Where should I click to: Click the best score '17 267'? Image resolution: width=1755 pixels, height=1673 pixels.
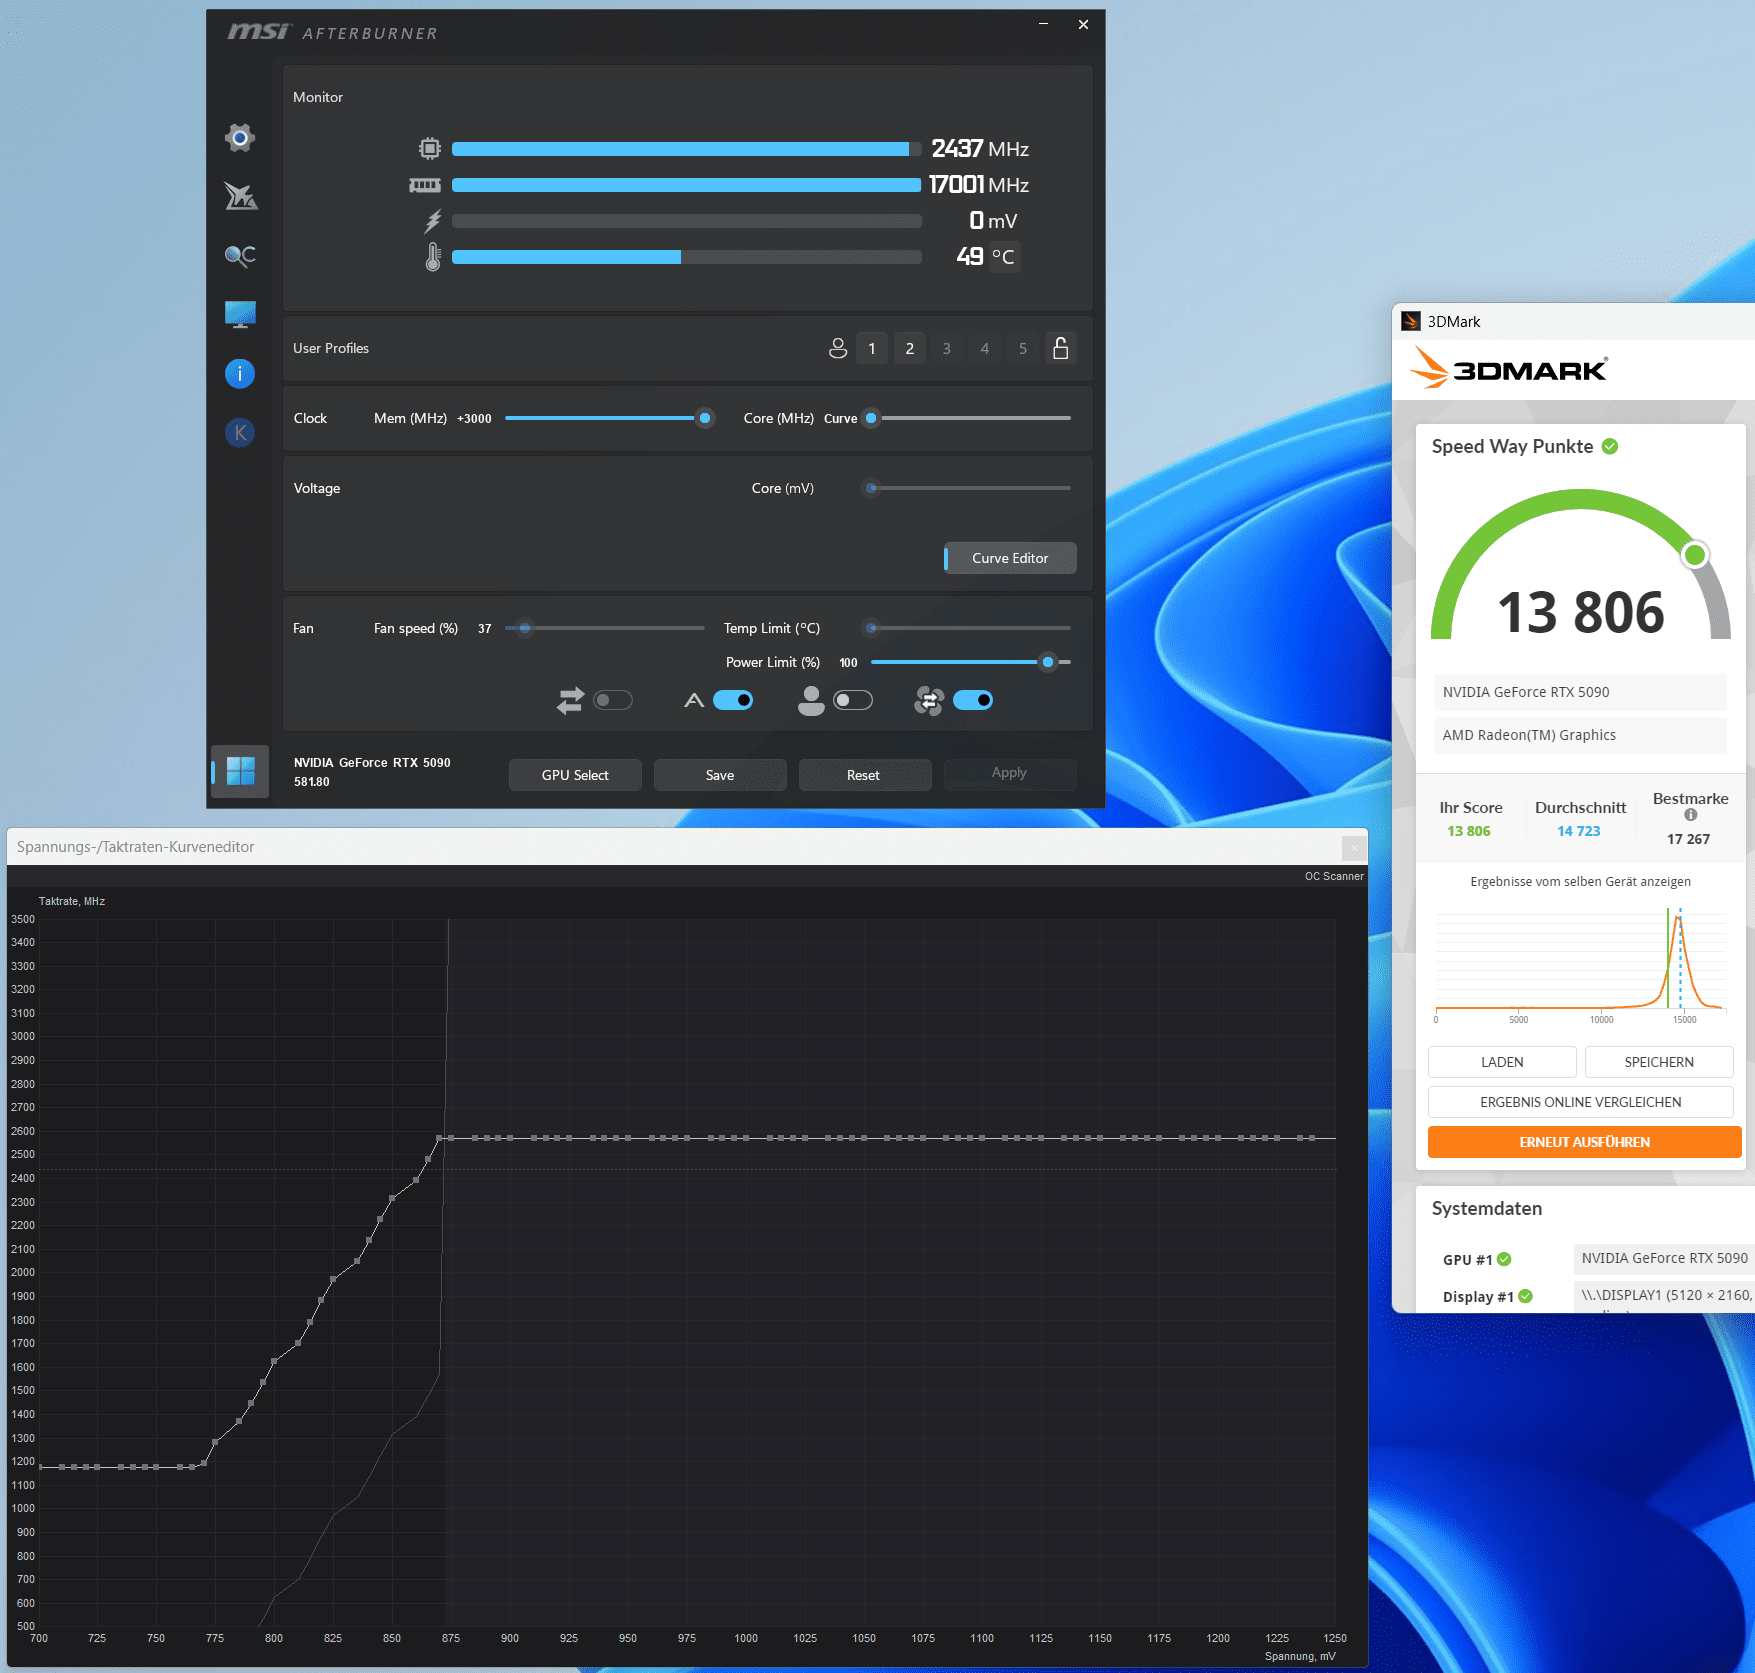coord(1688,839)
